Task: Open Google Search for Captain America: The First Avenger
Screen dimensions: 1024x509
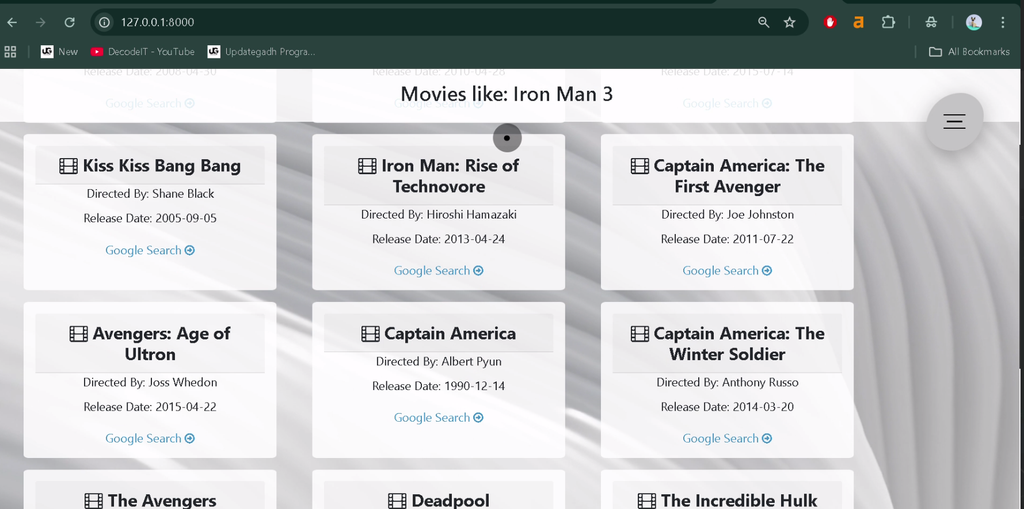Action: click(727, 271)
